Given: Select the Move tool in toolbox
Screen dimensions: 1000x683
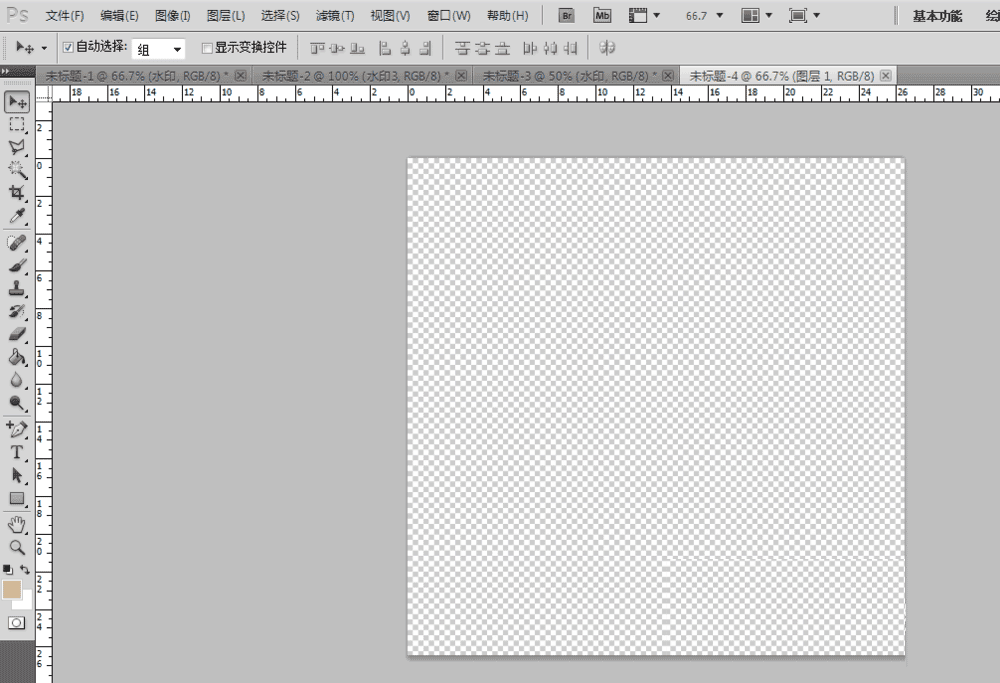Looking at the screenshot, I should [17, 102].
